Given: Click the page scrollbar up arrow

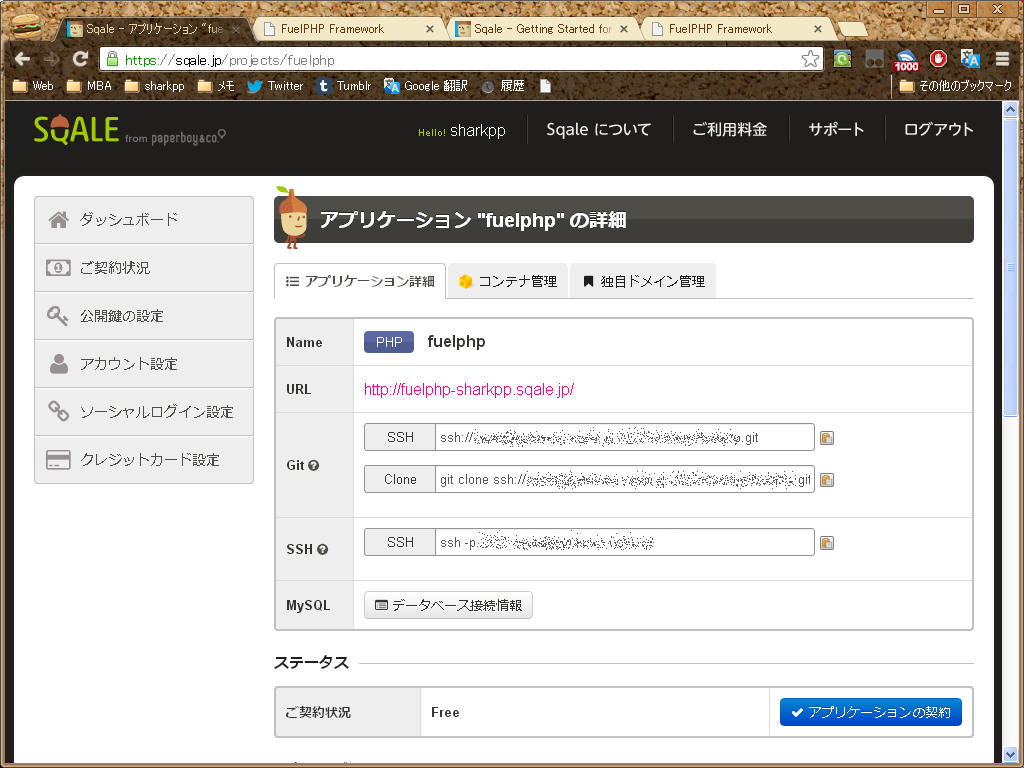Looking at the screenshot, I should (1010, 110).
